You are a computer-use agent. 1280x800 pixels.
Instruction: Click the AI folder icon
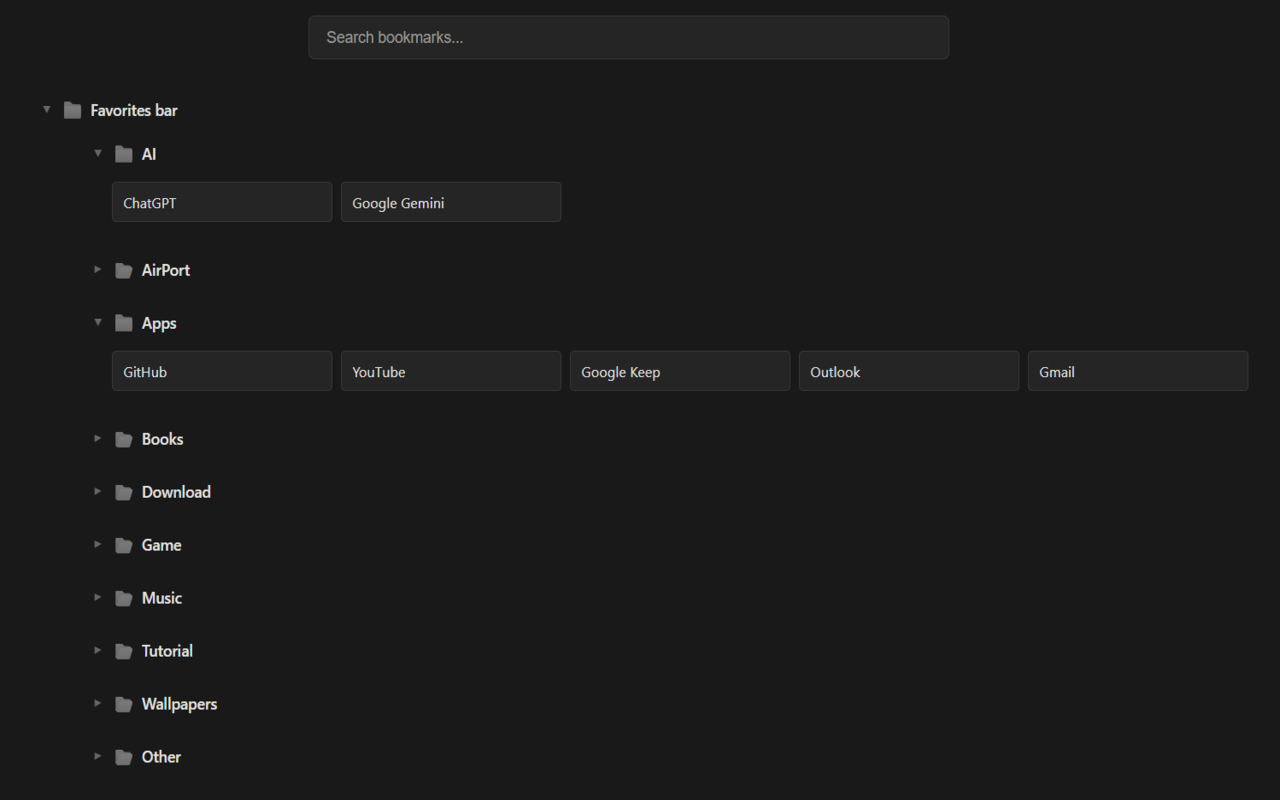124,154
